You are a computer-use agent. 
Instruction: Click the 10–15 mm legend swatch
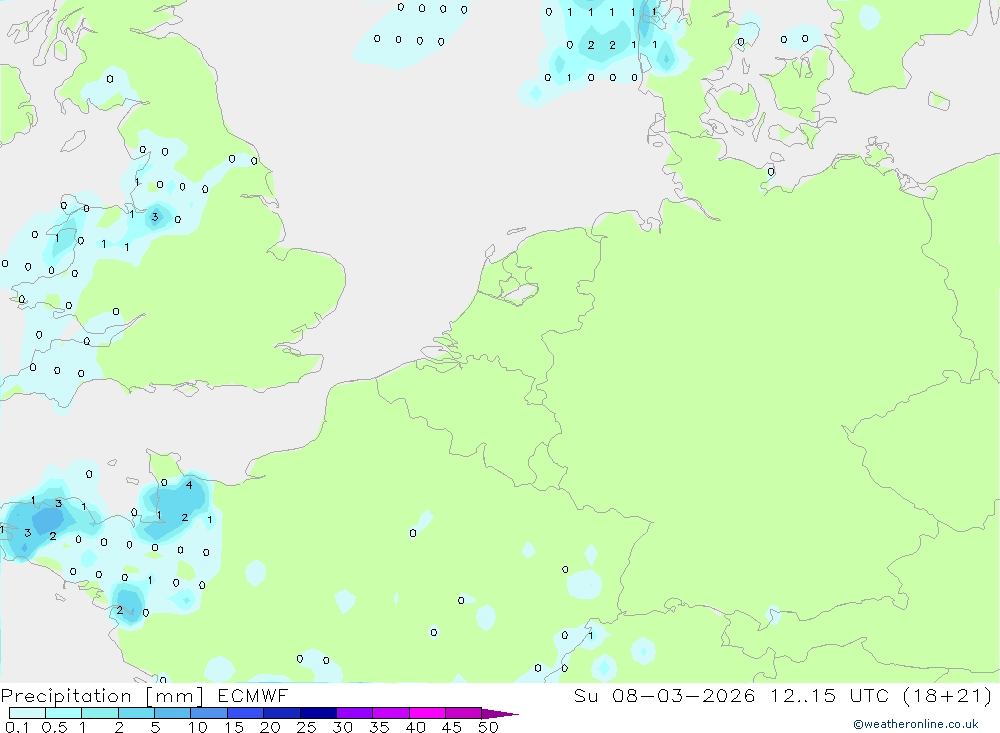coord(209,713)
